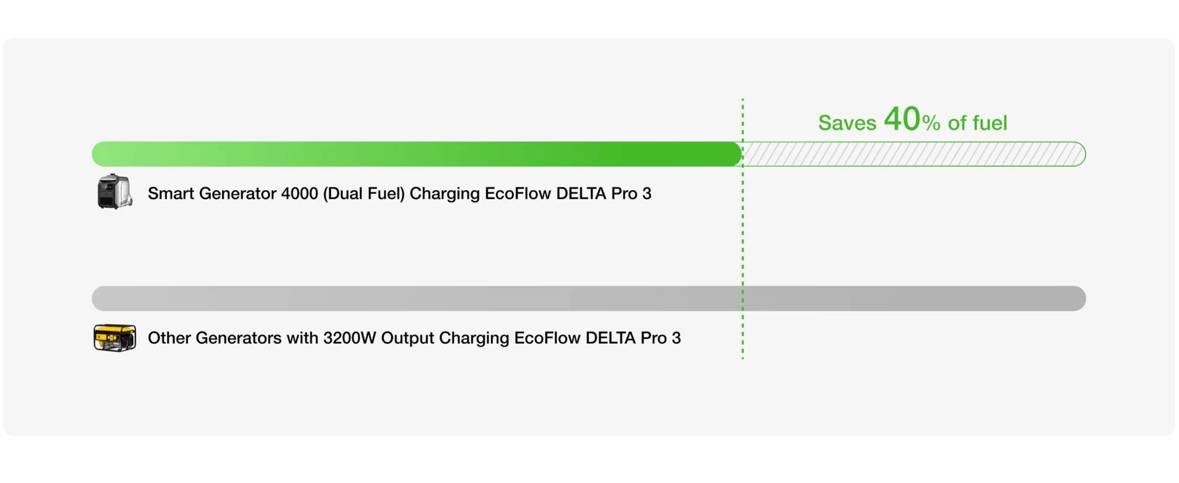The image size is (1179, 483).
Task: Click the yellow conventional generator icon
Action: pos(114,338)
